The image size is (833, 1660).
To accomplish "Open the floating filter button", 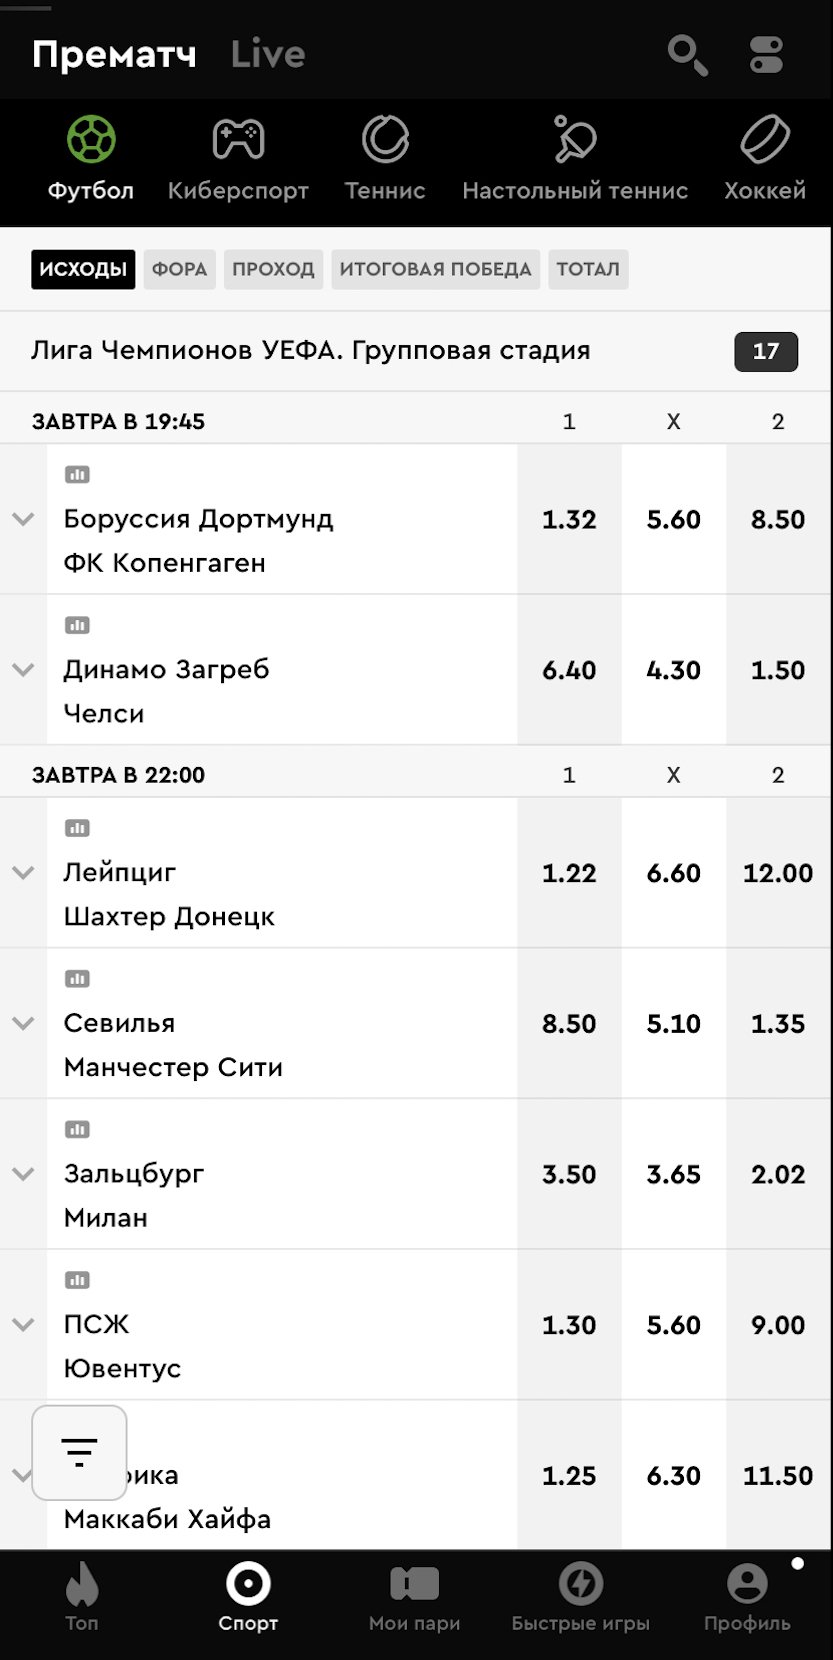I will [79, 1452].
